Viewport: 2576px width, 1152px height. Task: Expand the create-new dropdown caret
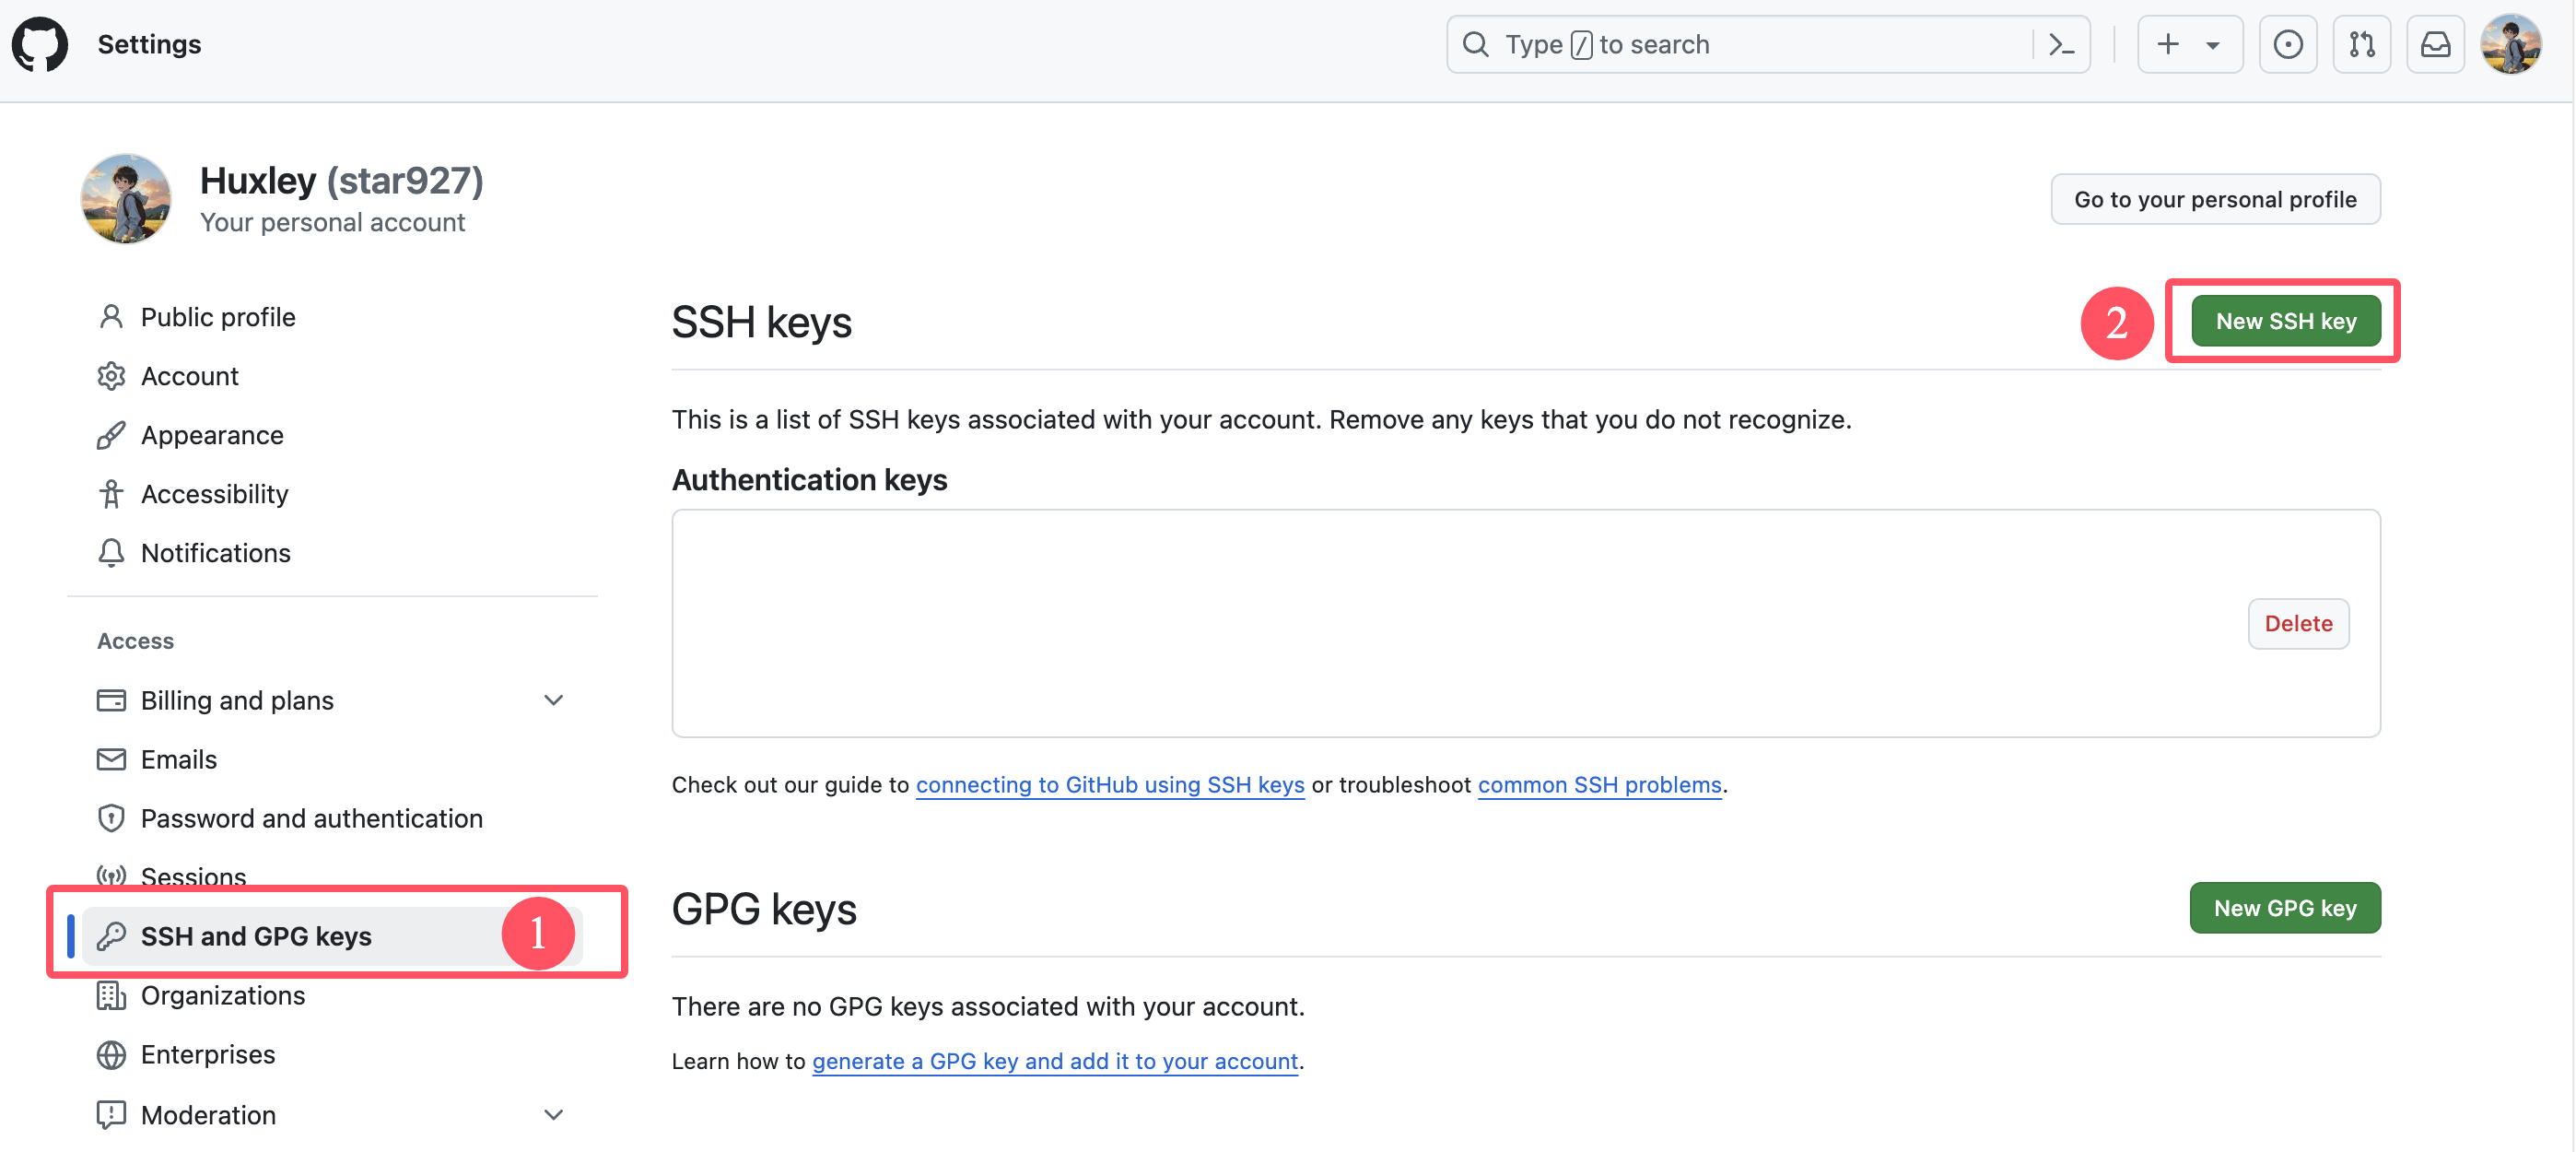pos(2213,45)
